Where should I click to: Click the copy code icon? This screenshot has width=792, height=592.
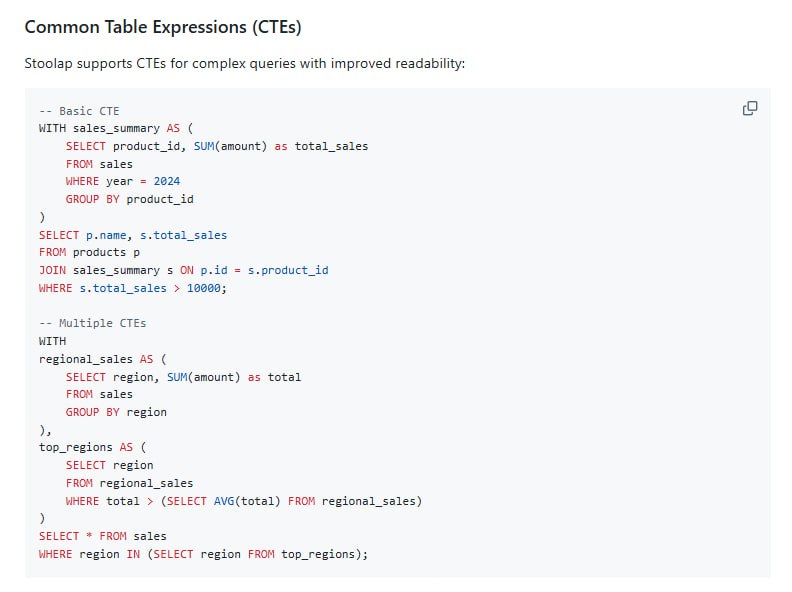pos(750,108)
